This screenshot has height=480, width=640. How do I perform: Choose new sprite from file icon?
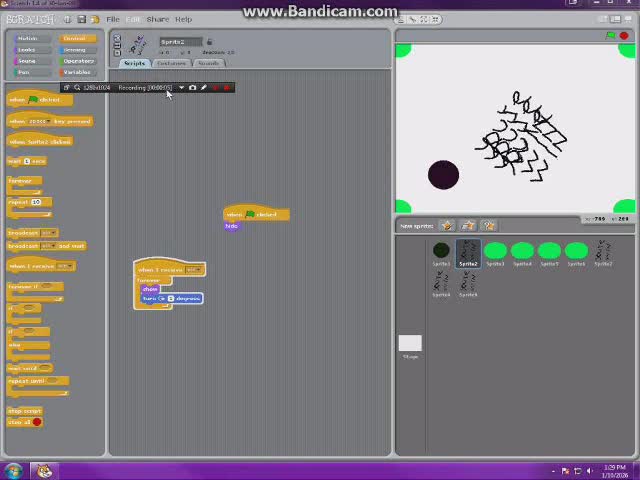click(468, 225)
